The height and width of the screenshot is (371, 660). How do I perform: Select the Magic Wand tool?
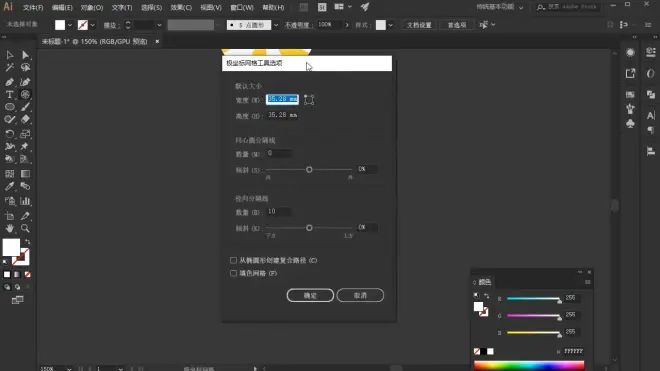[10, 67]
